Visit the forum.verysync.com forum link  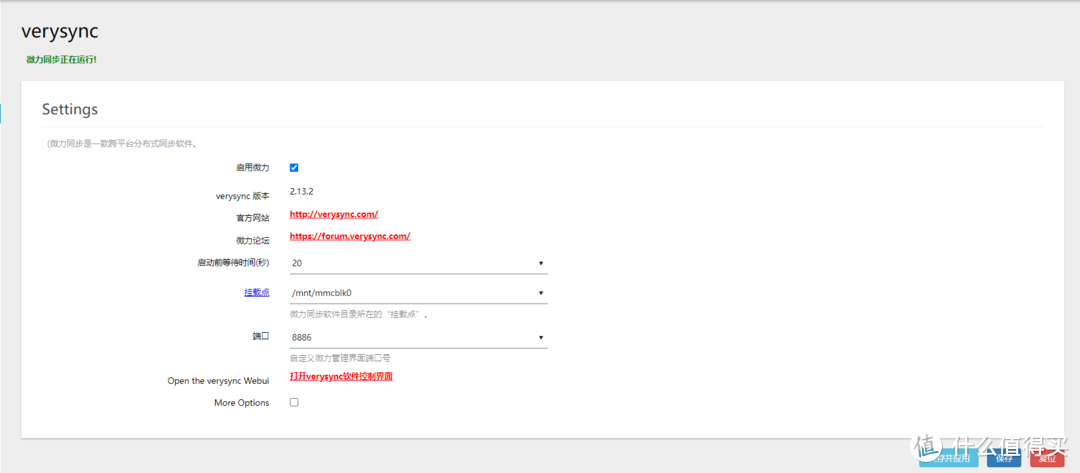tap(350, 236)
